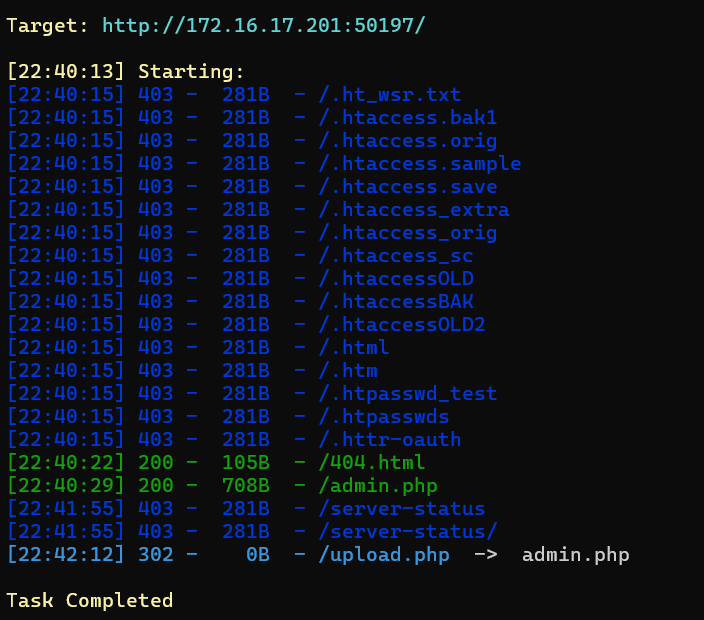The height and width of the screenshot is (620, 704).
Task: Click the /server-status/ path with trailing slash
Action: (408, 532)
